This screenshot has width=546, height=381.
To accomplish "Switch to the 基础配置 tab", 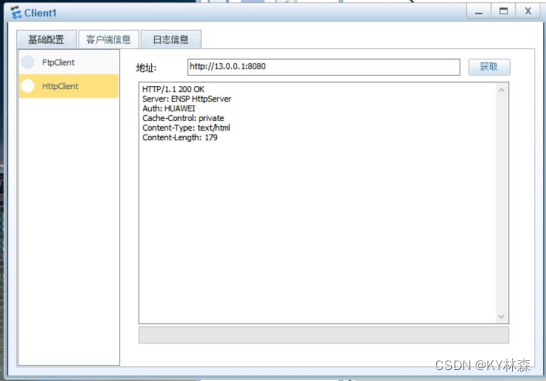I will [x=46, y=39].
